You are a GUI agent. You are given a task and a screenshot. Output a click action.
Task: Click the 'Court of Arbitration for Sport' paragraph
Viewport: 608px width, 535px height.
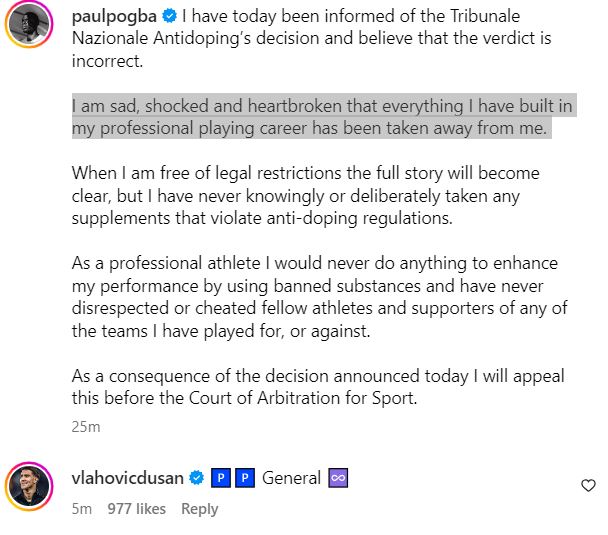click(318, 388)
